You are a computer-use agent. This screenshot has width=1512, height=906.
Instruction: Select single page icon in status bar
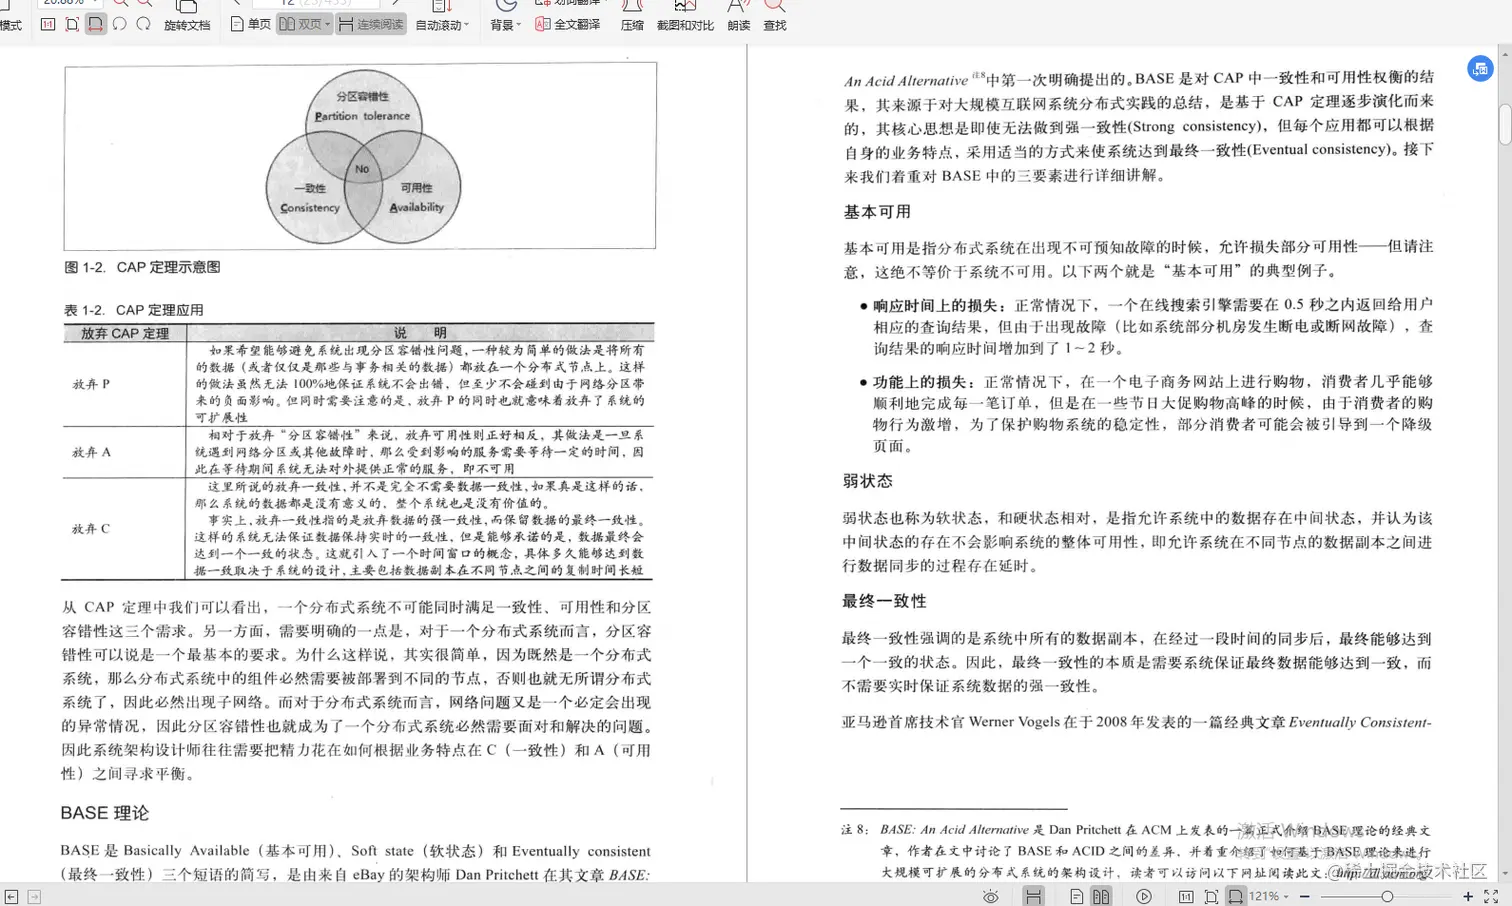[1076, 897]
